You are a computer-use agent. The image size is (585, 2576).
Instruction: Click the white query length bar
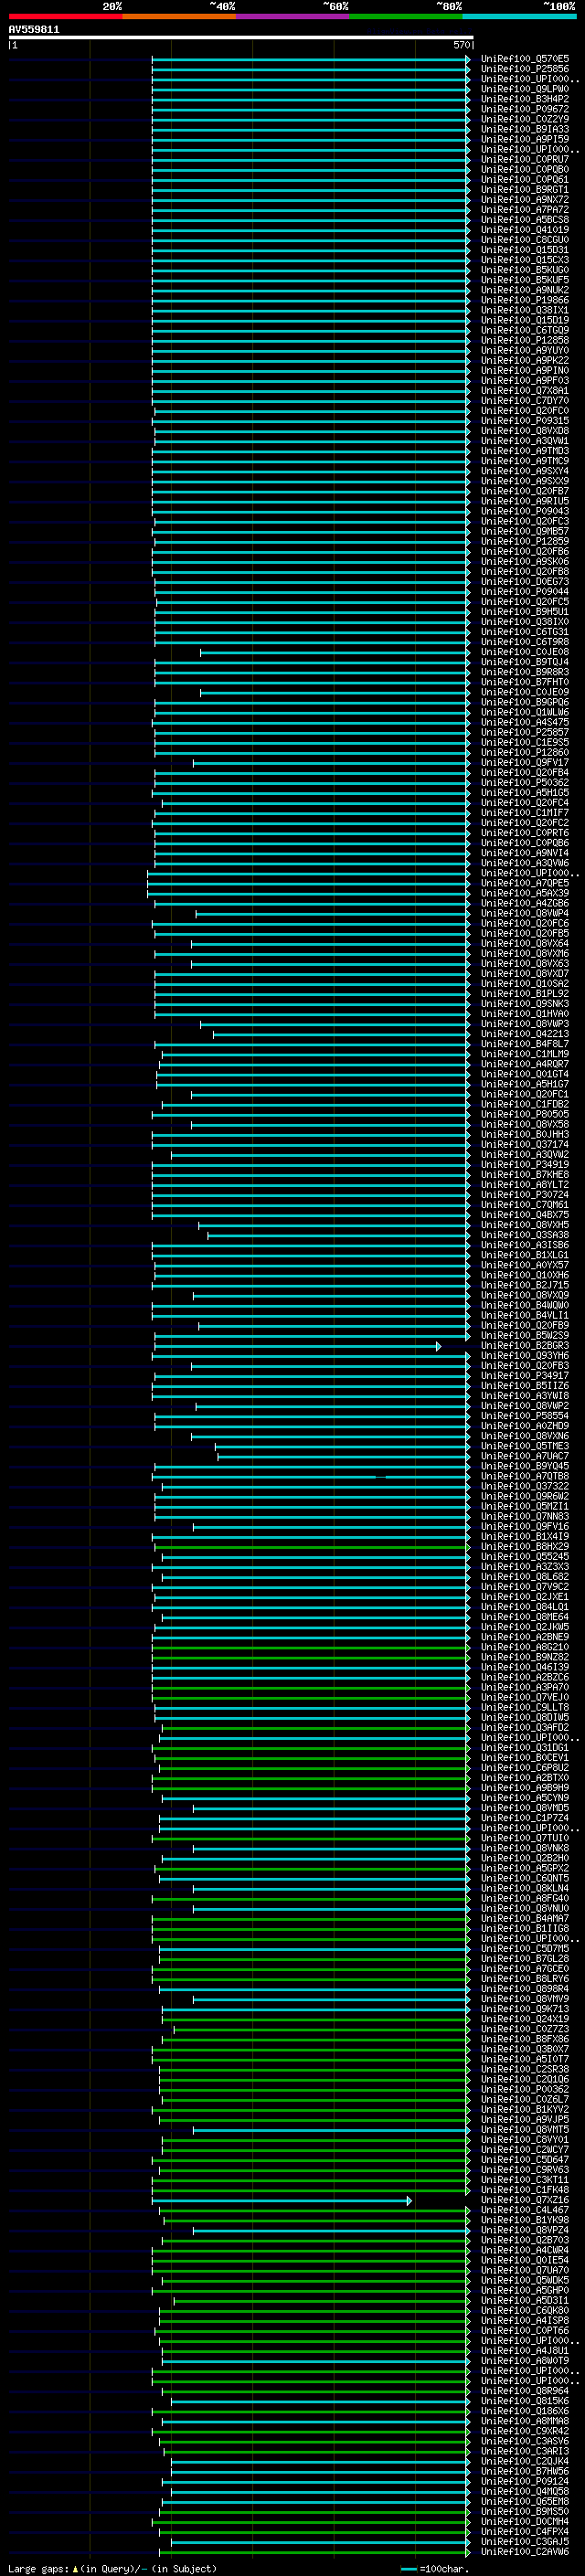click(x=241, y=37)
